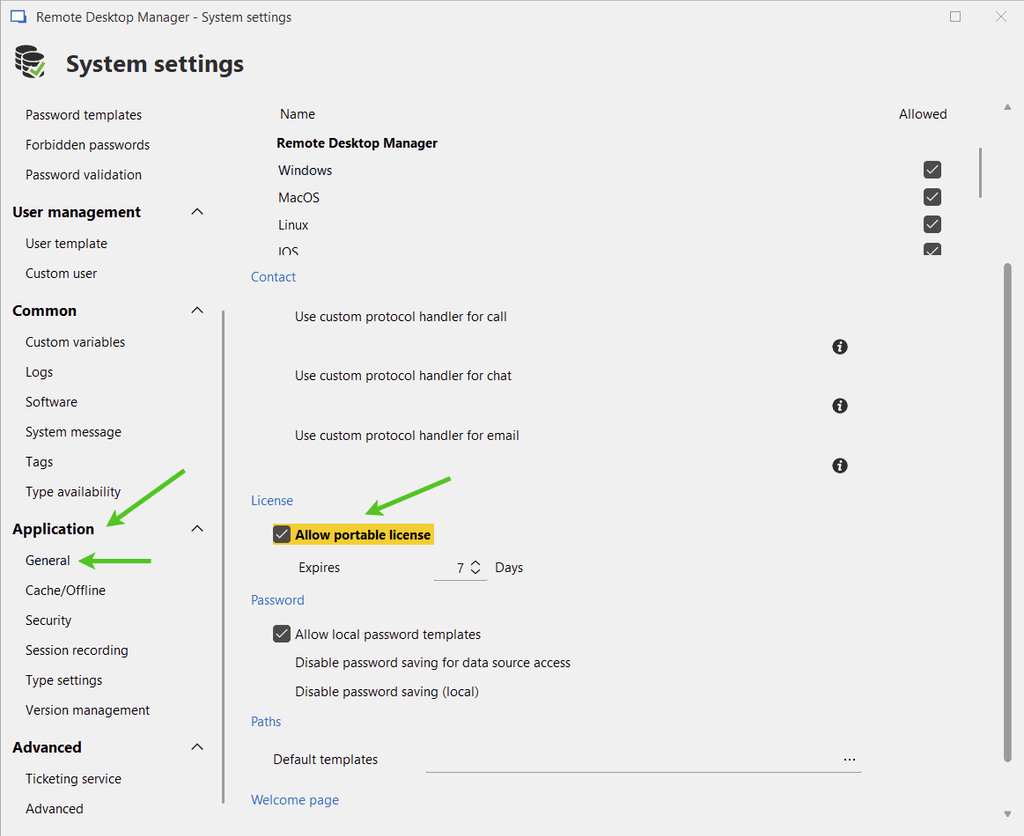Open the Cache/Offline settings page
1024x836 pixels.
(x=65, y=590)
